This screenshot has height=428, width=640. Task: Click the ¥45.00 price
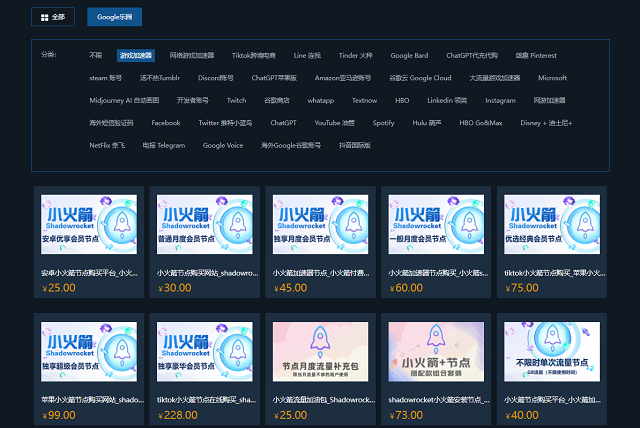(290, 288)
